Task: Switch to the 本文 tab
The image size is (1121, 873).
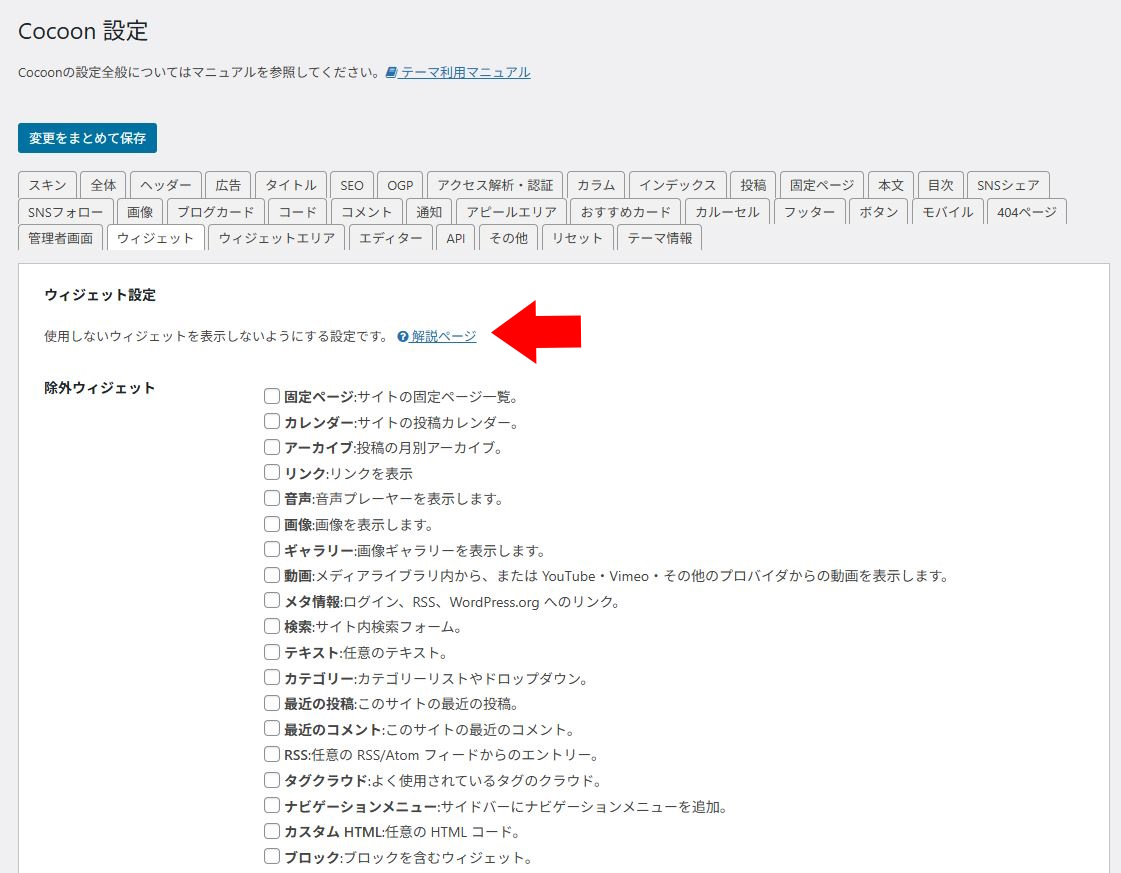Action: pyautogui.click(x=891, y=185)
